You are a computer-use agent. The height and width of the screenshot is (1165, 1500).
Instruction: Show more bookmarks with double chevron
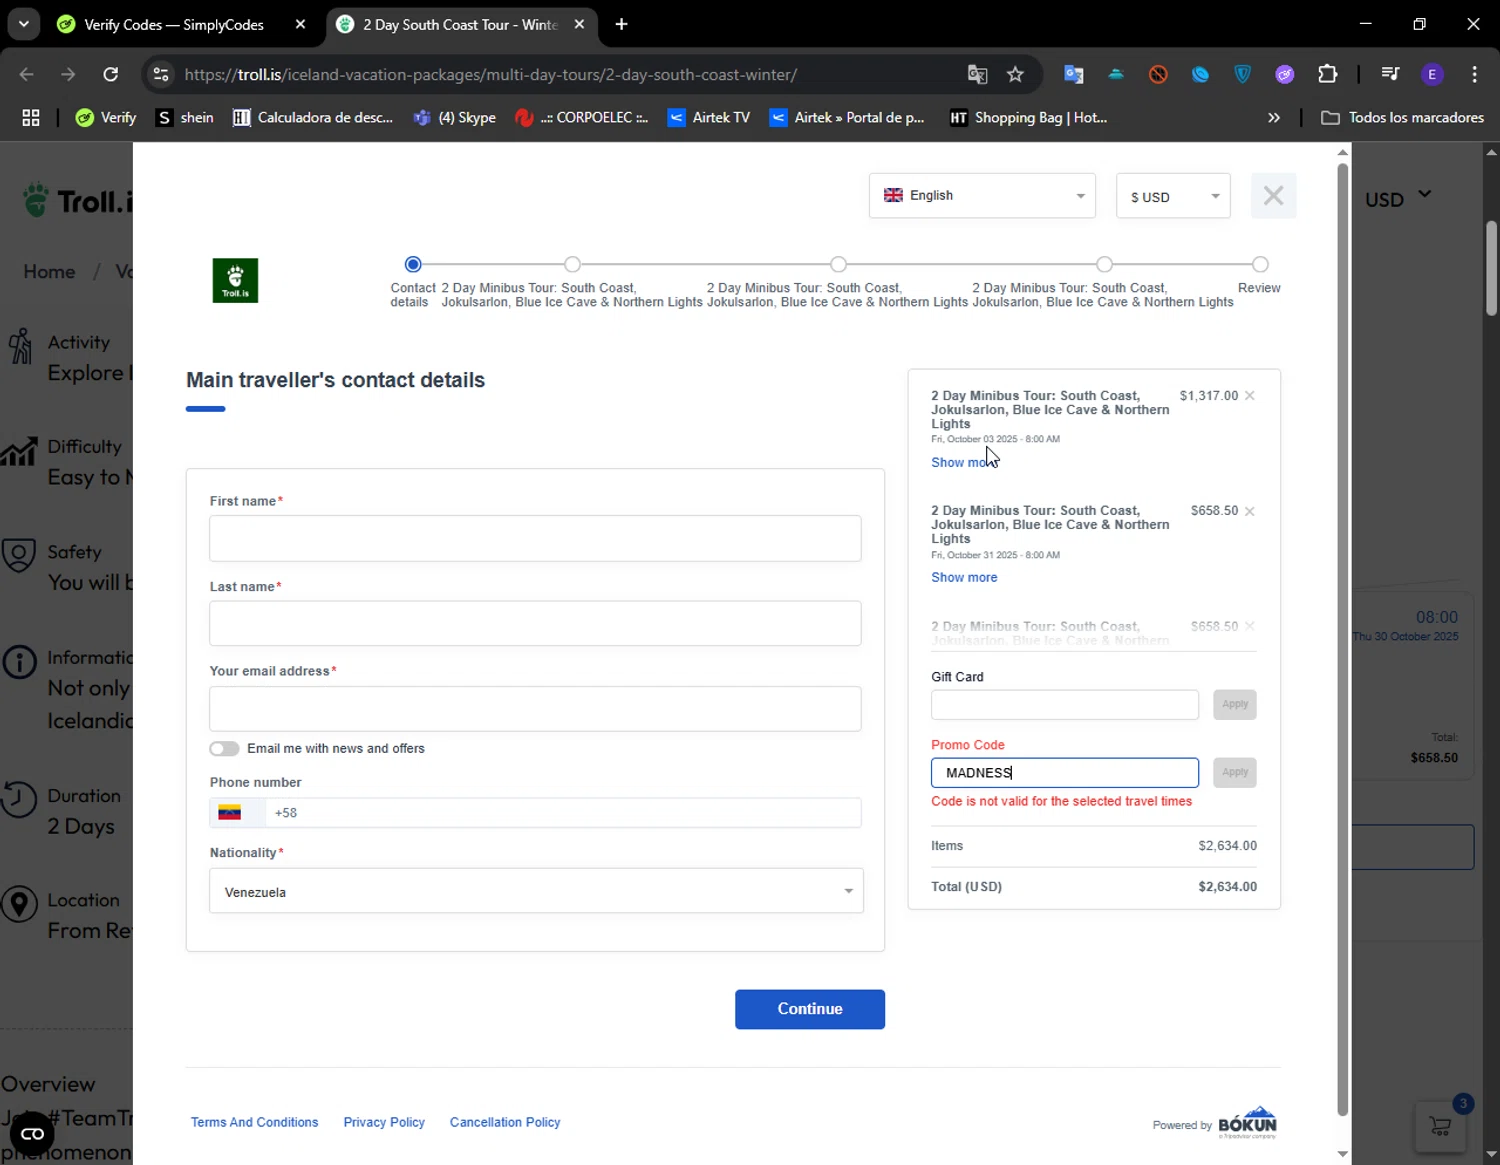(1273, 118)
